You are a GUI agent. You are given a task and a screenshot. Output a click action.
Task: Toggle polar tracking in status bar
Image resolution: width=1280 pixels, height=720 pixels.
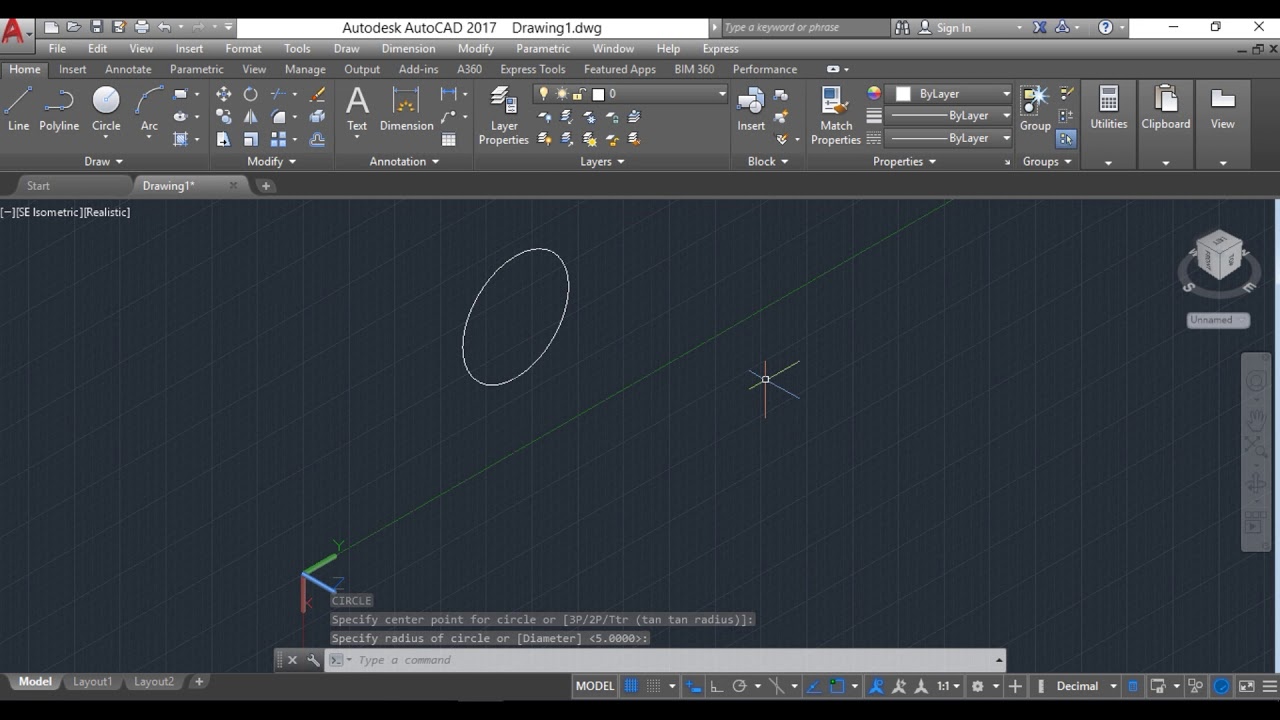pyautogui.click(x=740, y=686)
